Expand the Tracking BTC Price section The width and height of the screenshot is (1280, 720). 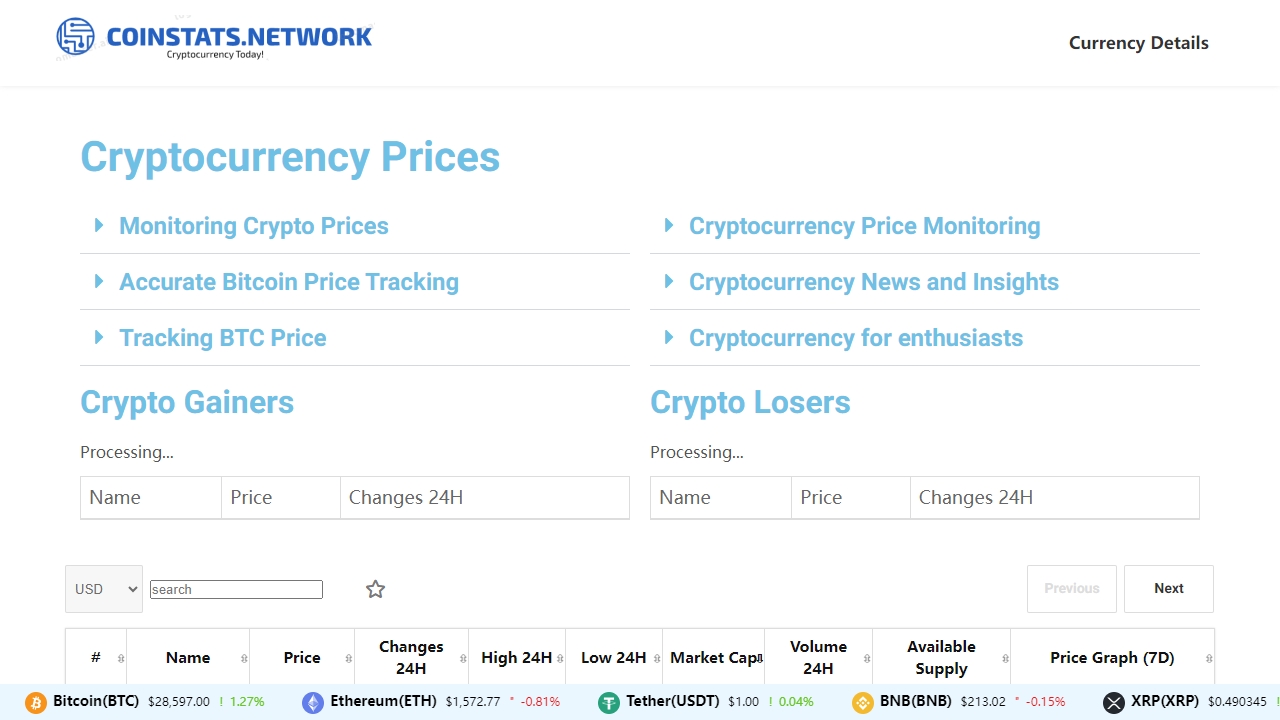click(x=223, y=338)
